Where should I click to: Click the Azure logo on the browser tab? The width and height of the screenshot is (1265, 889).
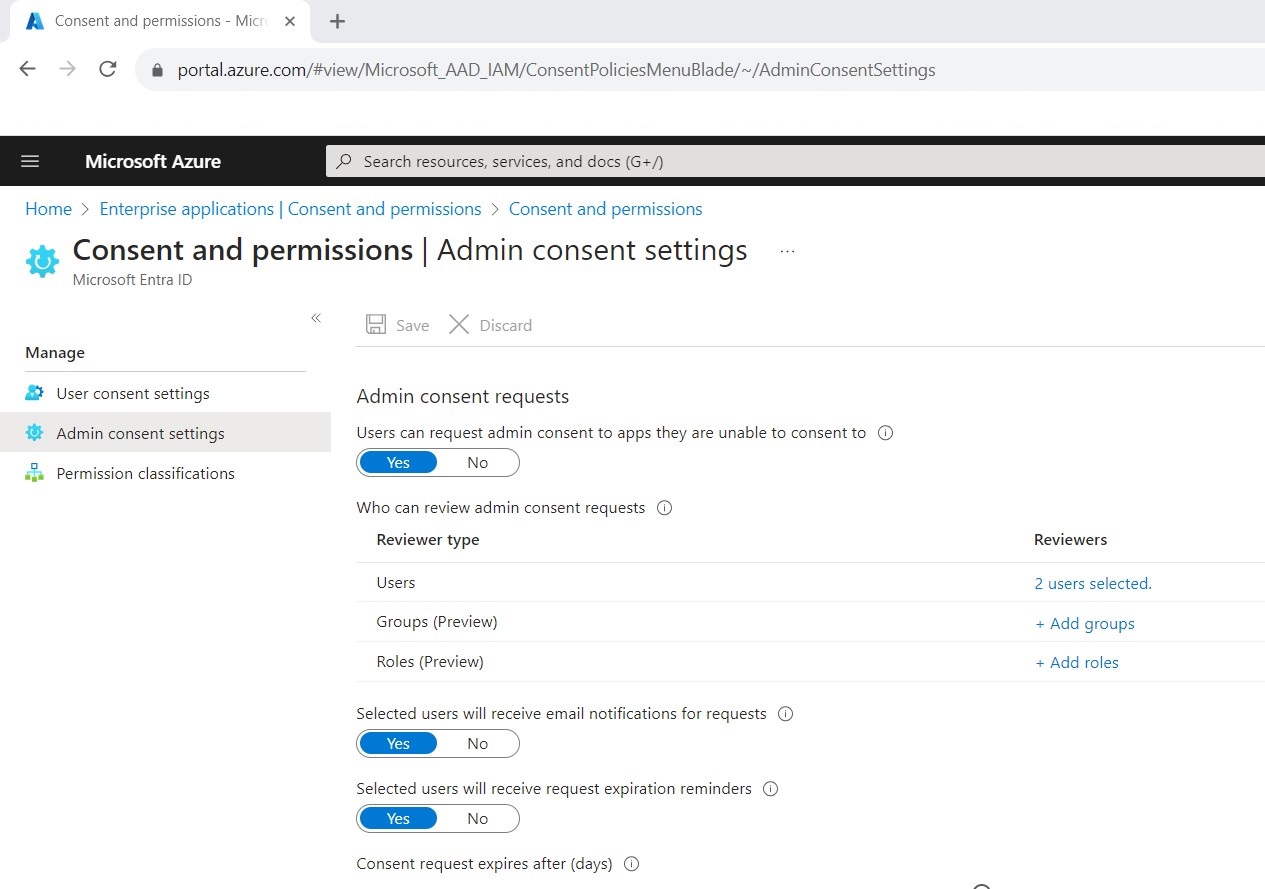click(35, 21)
